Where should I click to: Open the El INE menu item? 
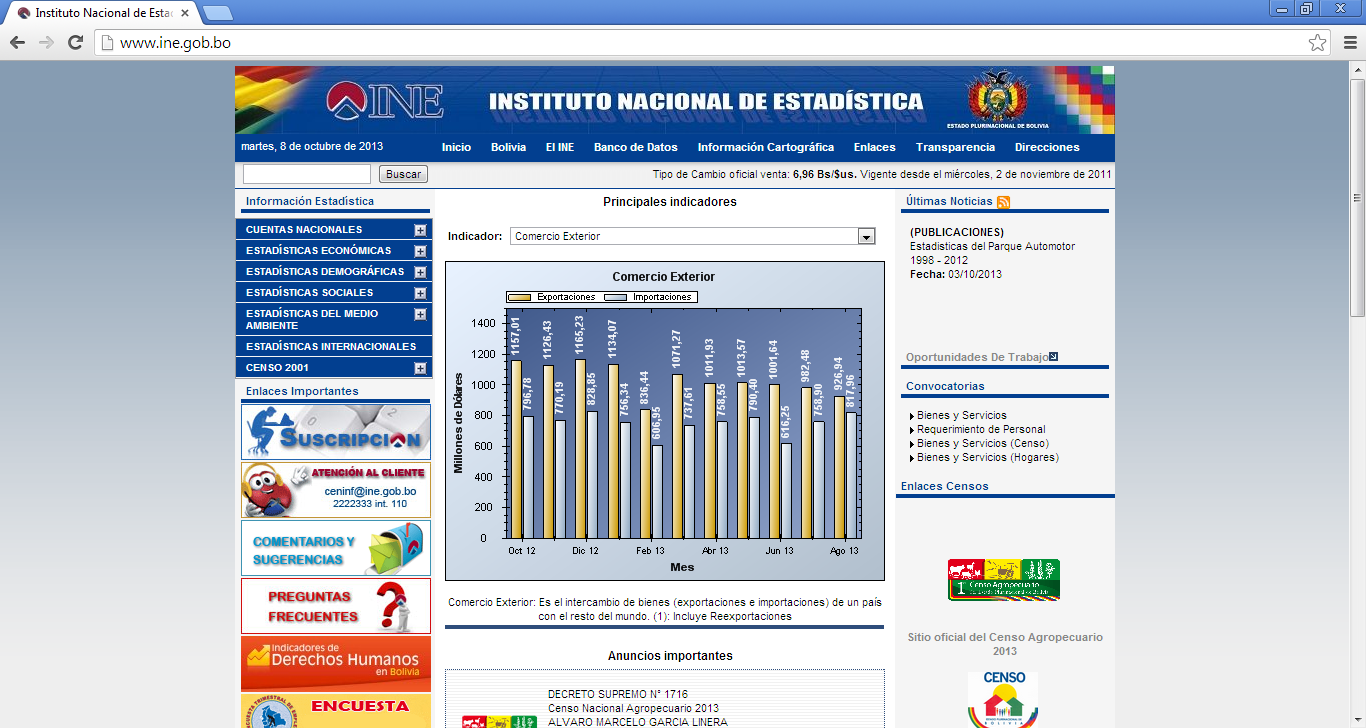pyautogui.click(x=560, y=147)
